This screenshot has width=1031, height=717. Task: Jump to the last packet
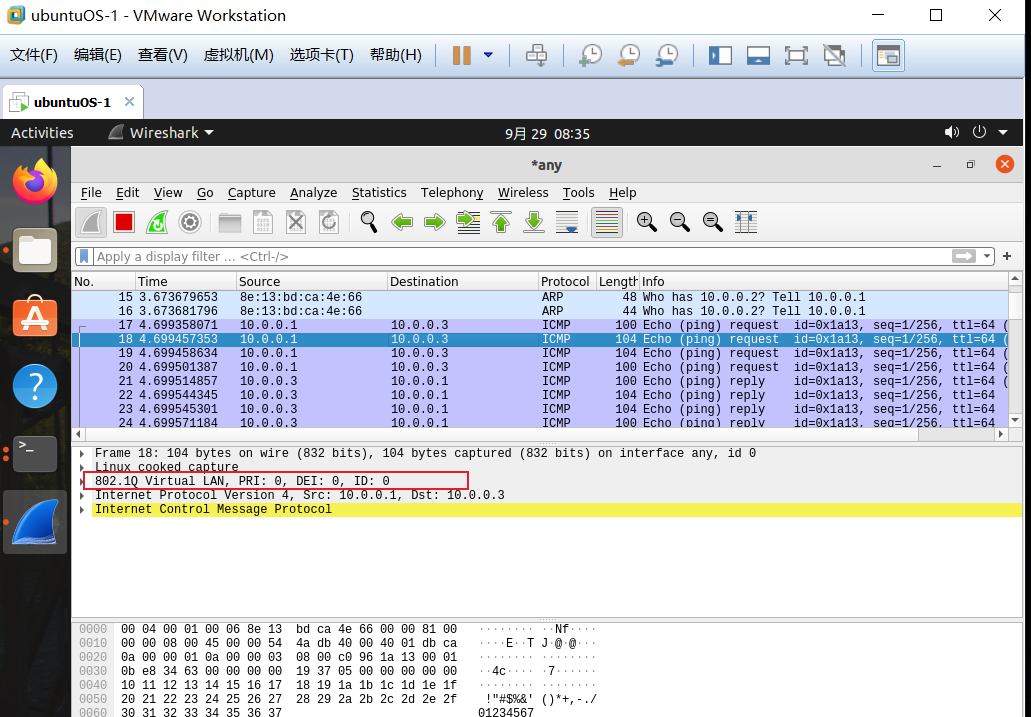tap(534, 222)
